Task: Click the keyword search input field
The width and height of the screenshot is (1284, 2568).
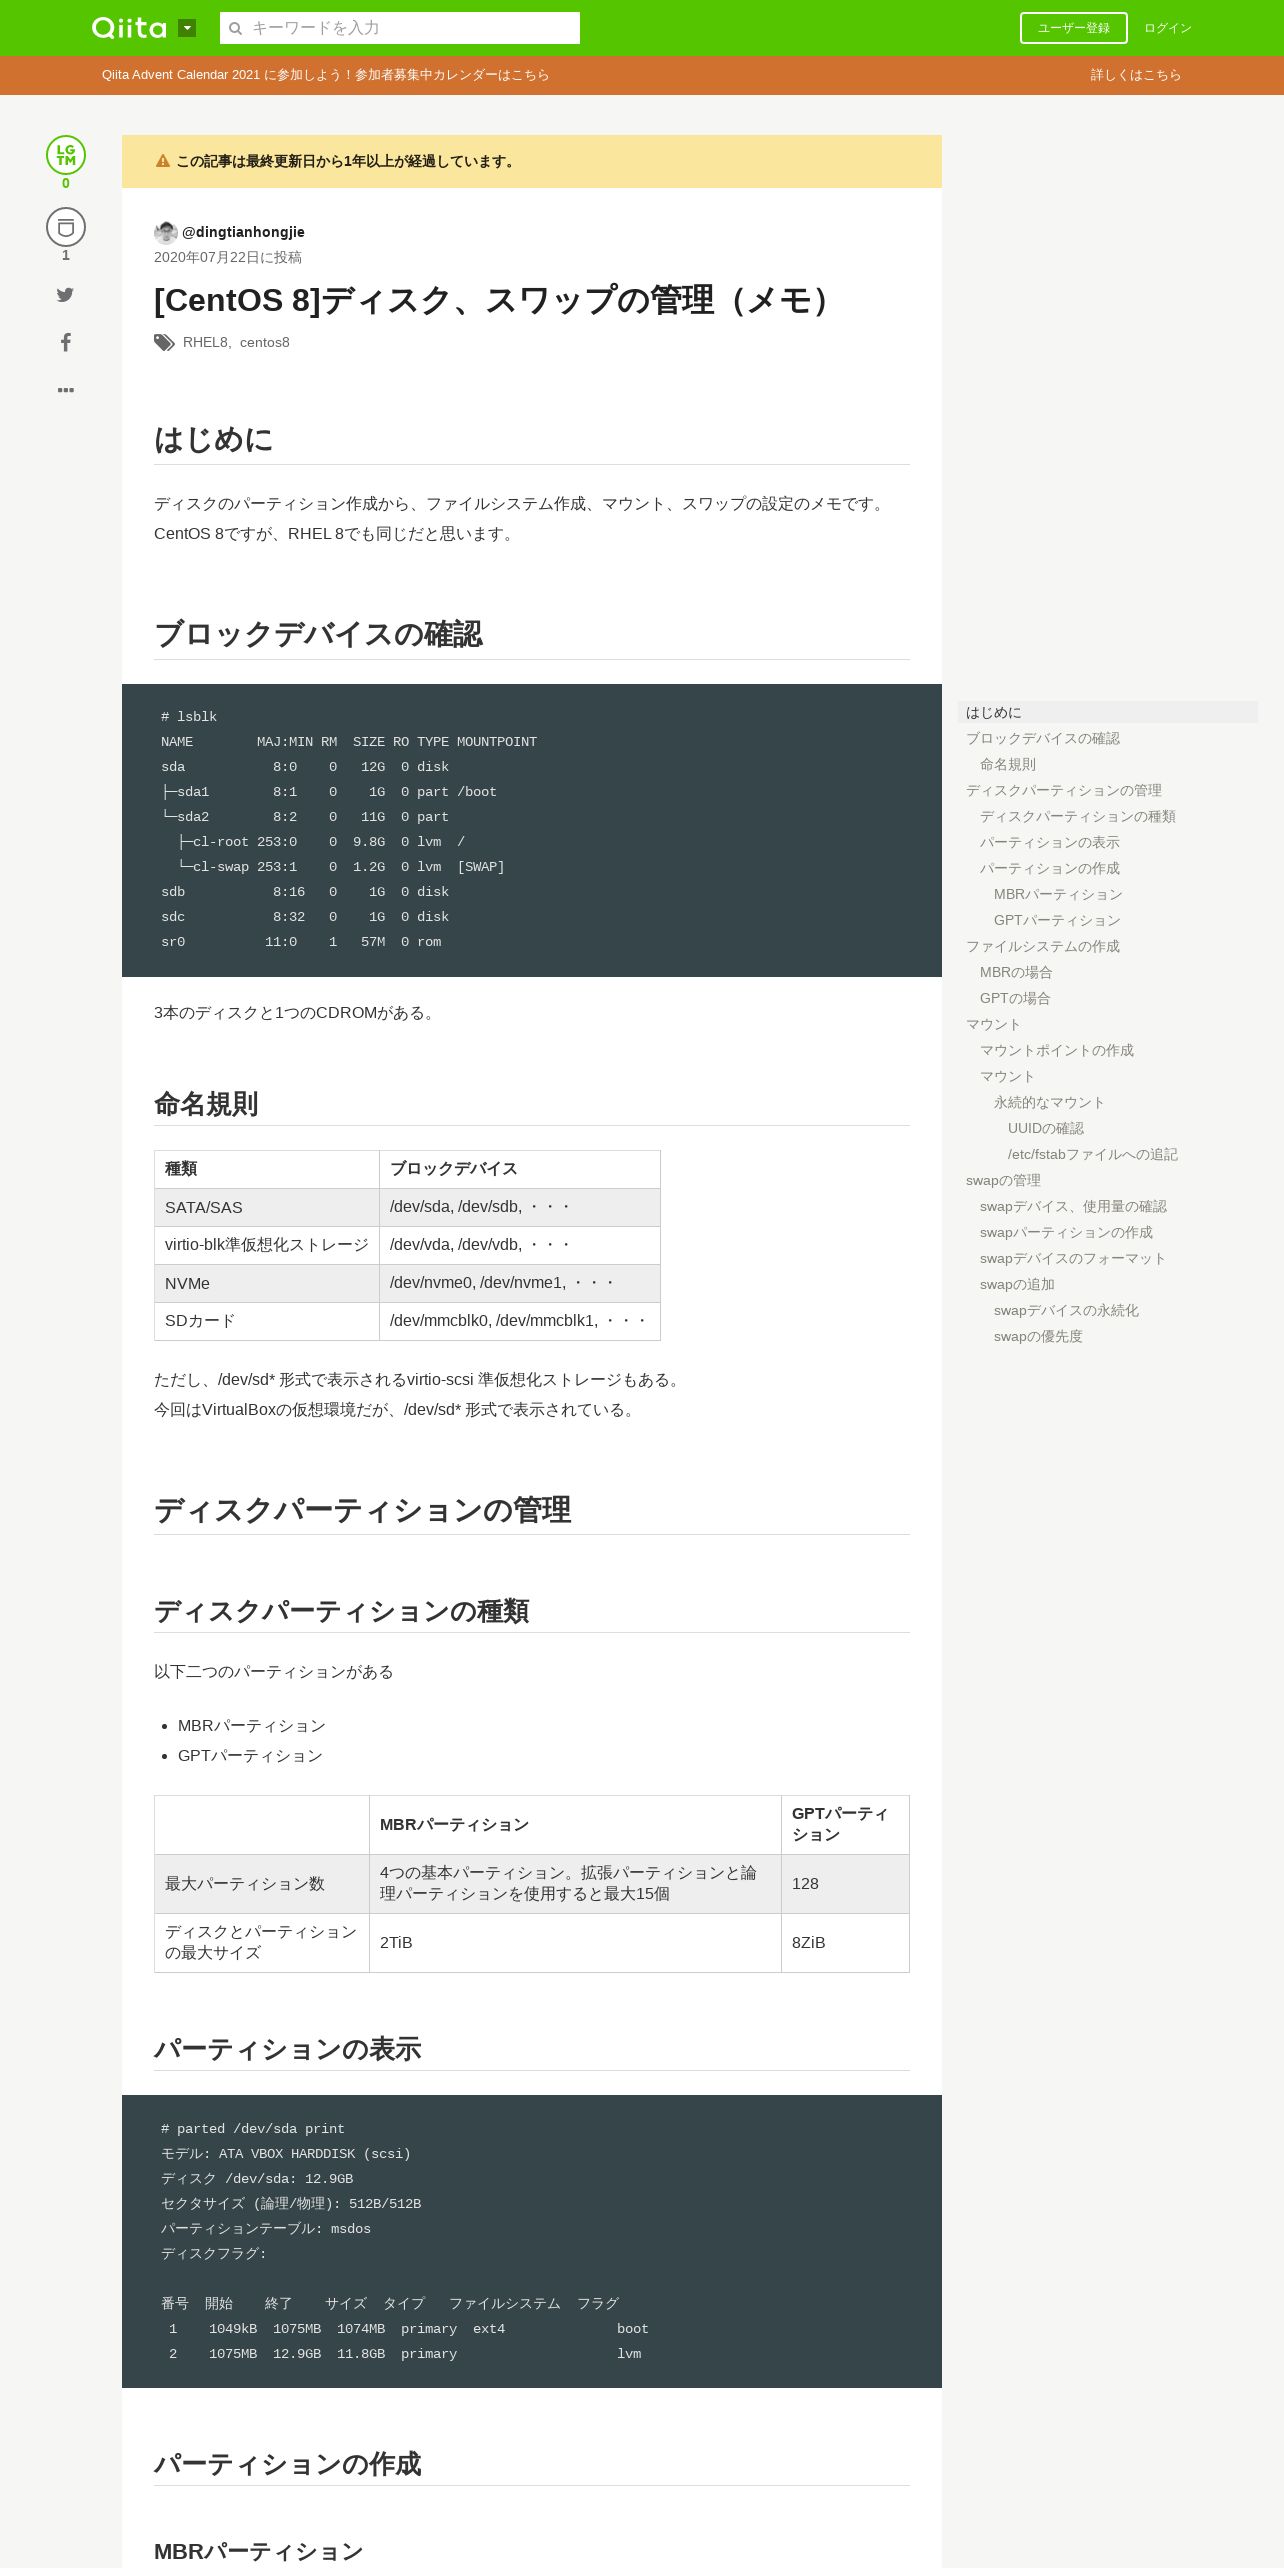Action: click(x=400, y=28)
